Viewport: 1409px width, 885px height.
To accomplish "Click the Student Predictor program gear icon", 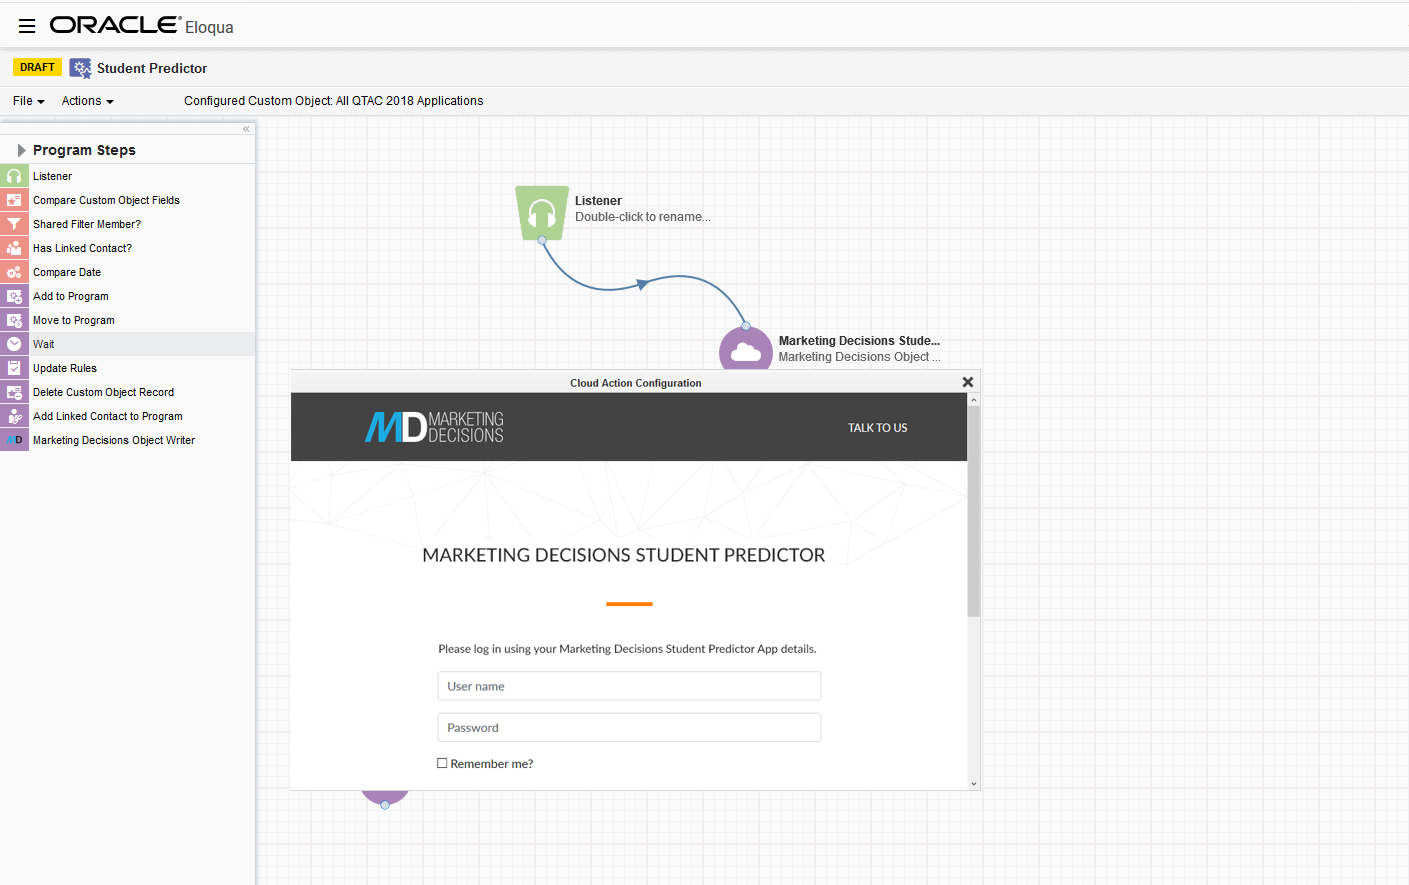I will (x=80, y=68).
